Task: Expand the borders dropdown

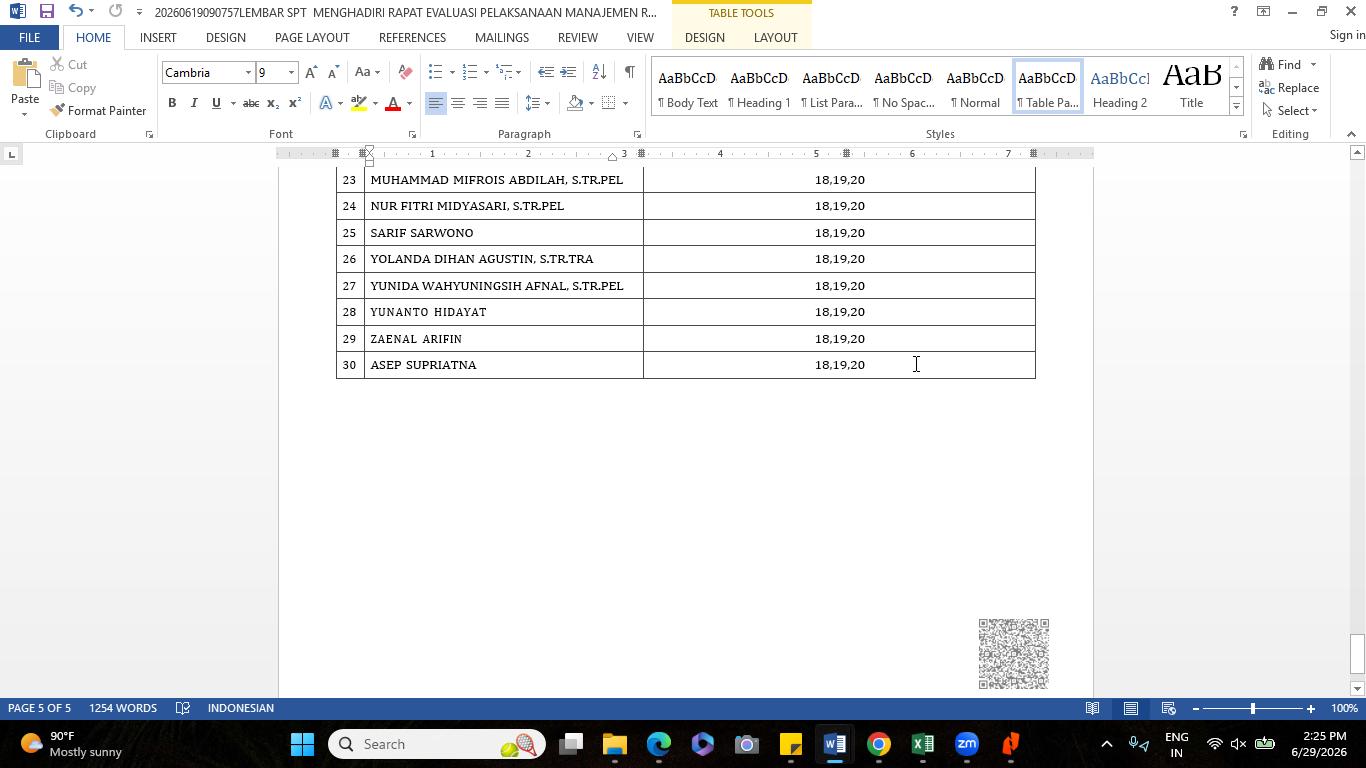Action: (625, 103)
